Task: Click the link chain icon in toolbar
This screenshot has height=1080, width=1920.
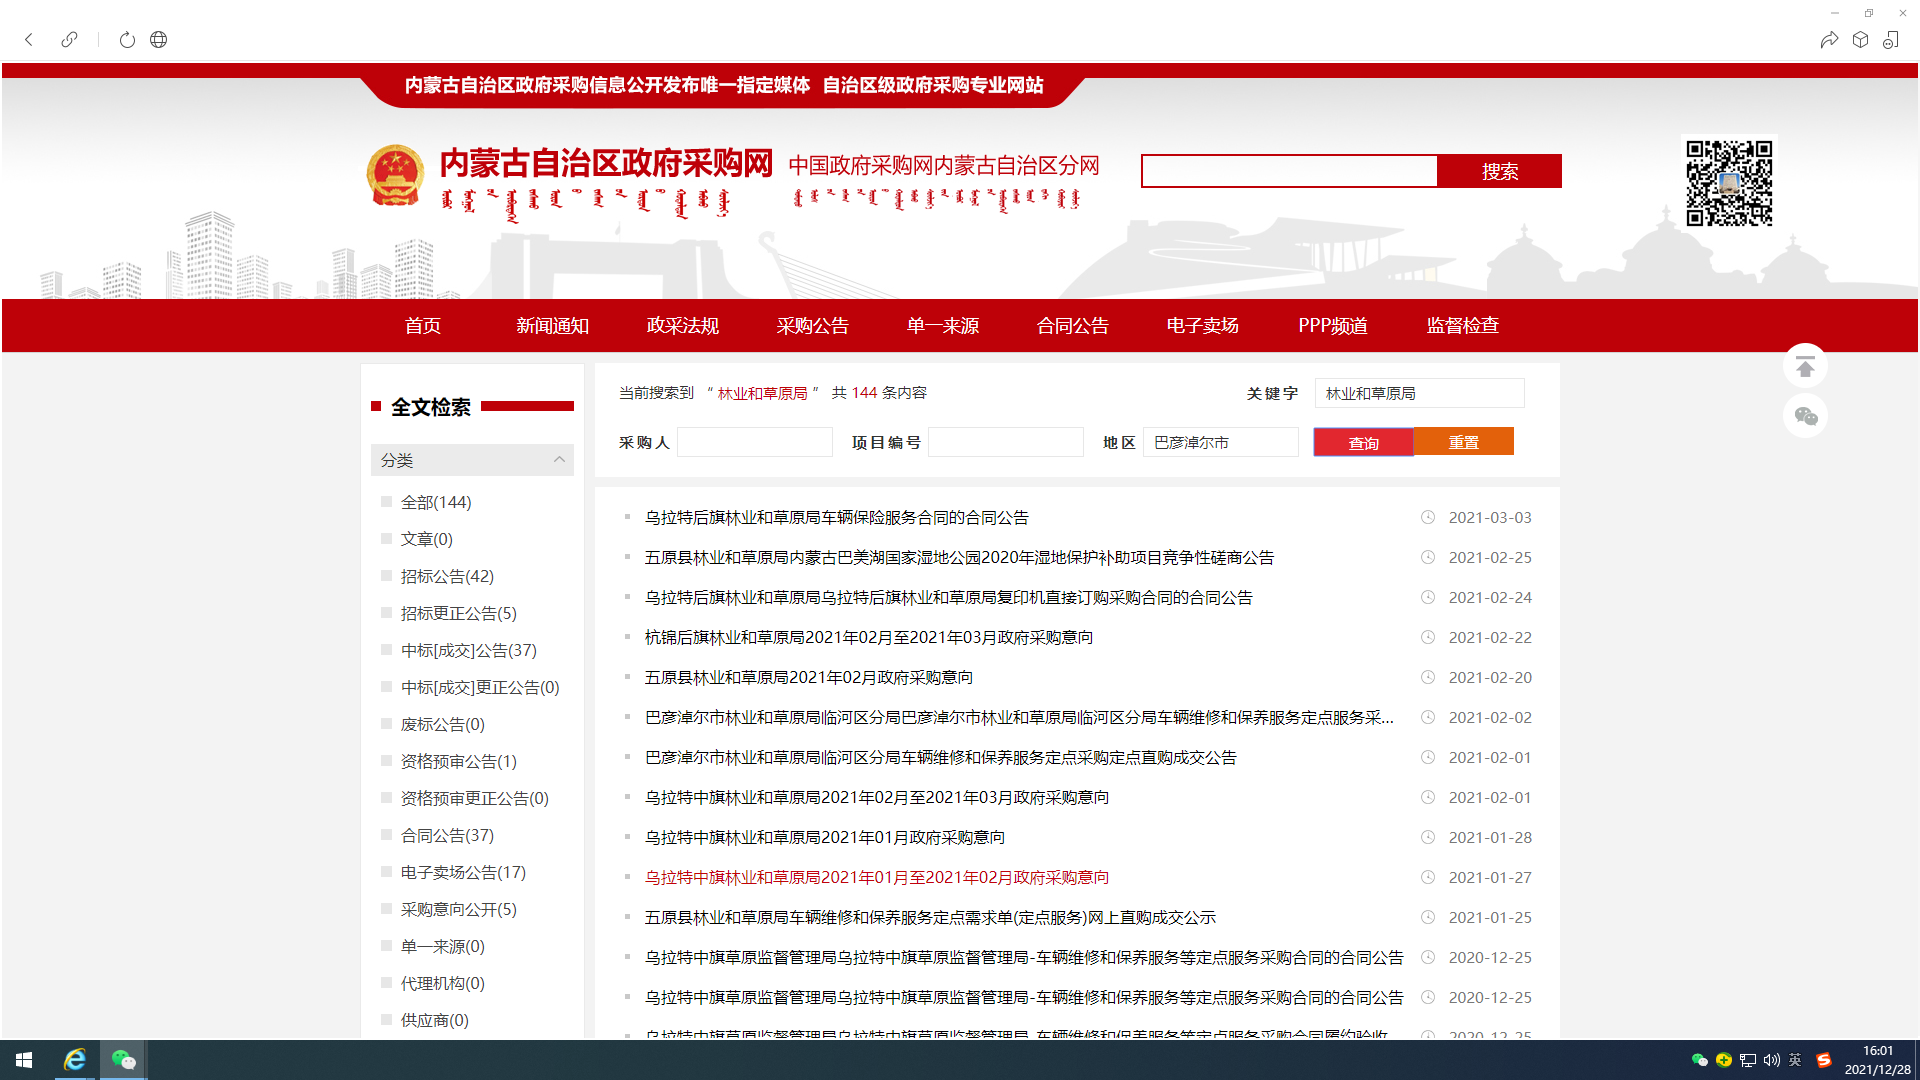Action: point(69,40)
